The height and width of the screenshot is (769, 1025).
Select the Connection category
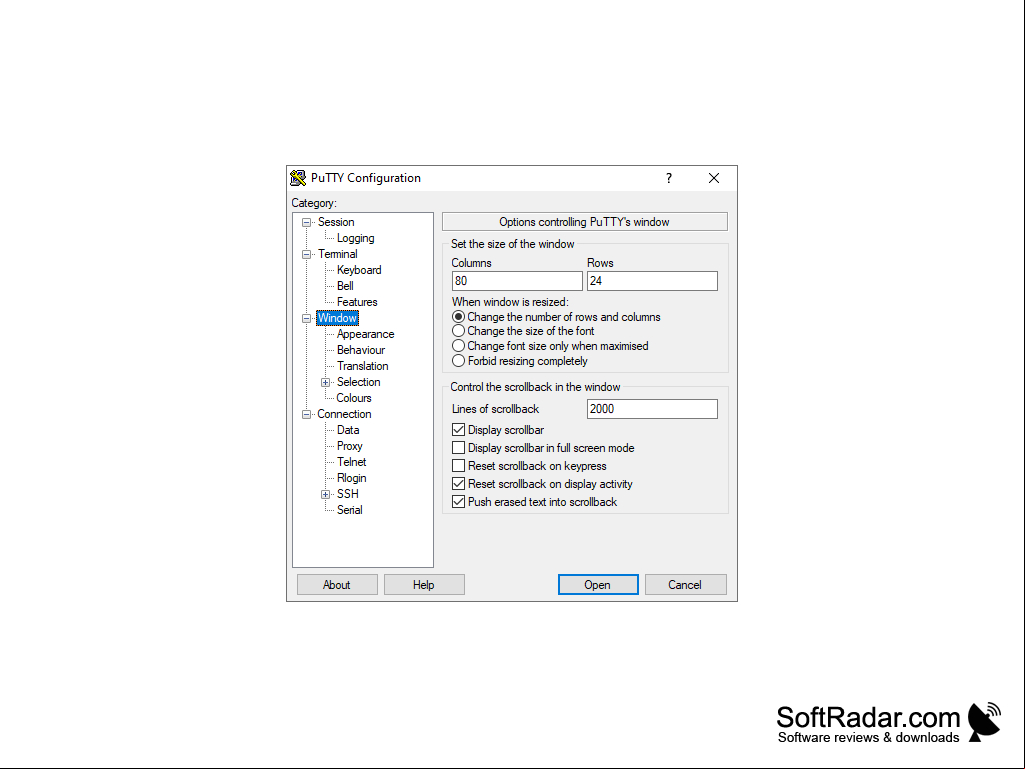[344, 415]
